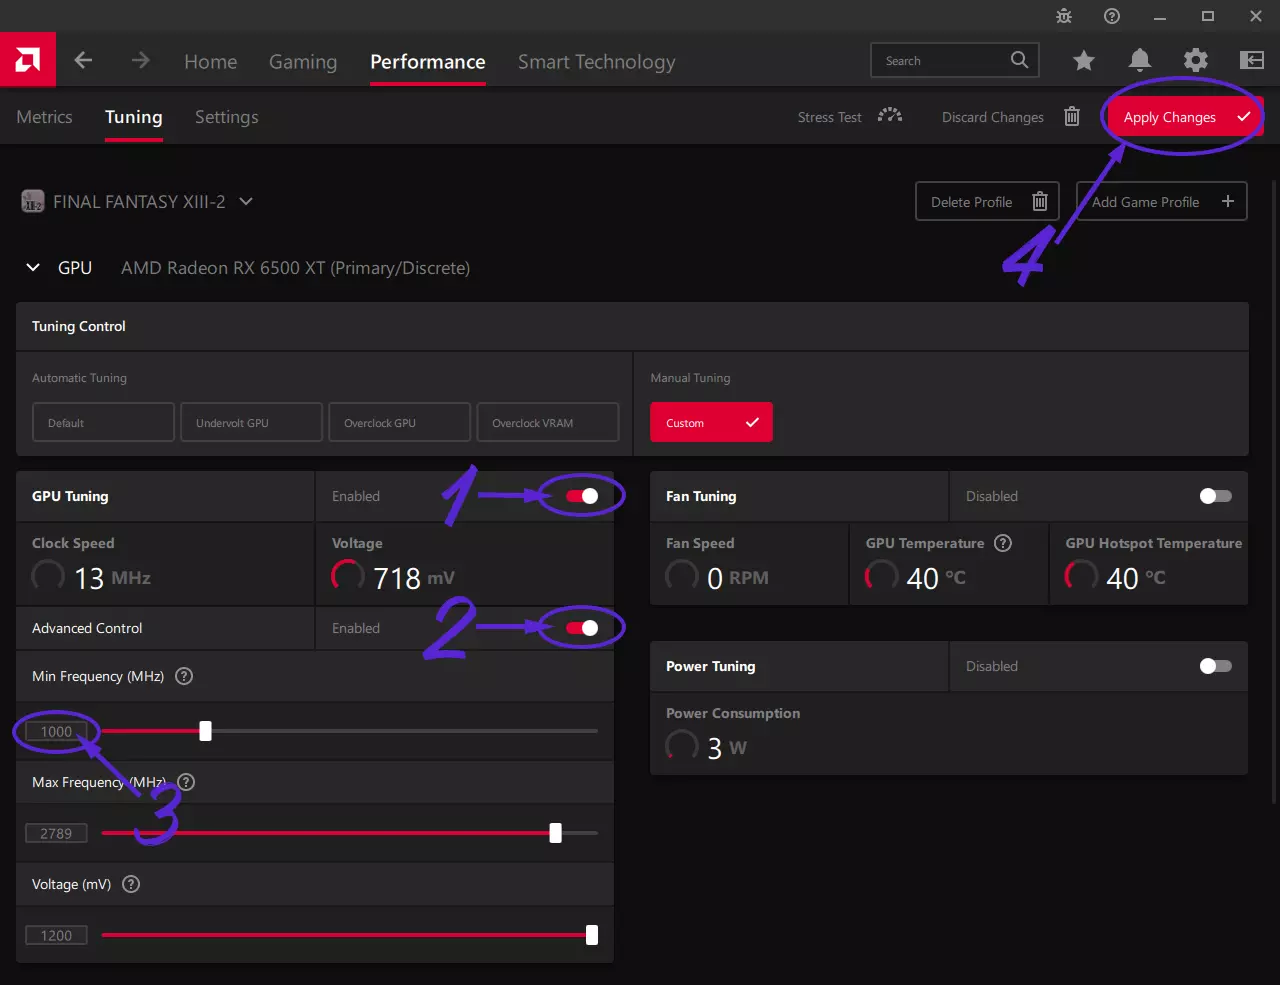This screenshot has height=985, width=1280.
Task: Open the Home tab
Action: (211, 62)
